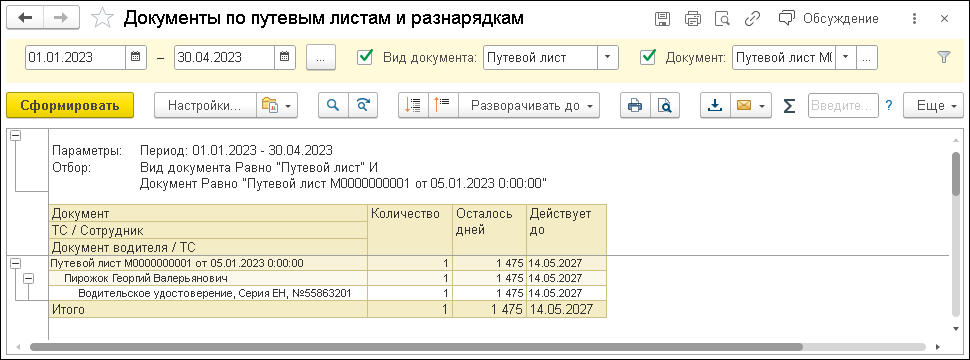
Task: Select row Пирожок Георгий Валерьянович
Action: (x=208, y=278)
